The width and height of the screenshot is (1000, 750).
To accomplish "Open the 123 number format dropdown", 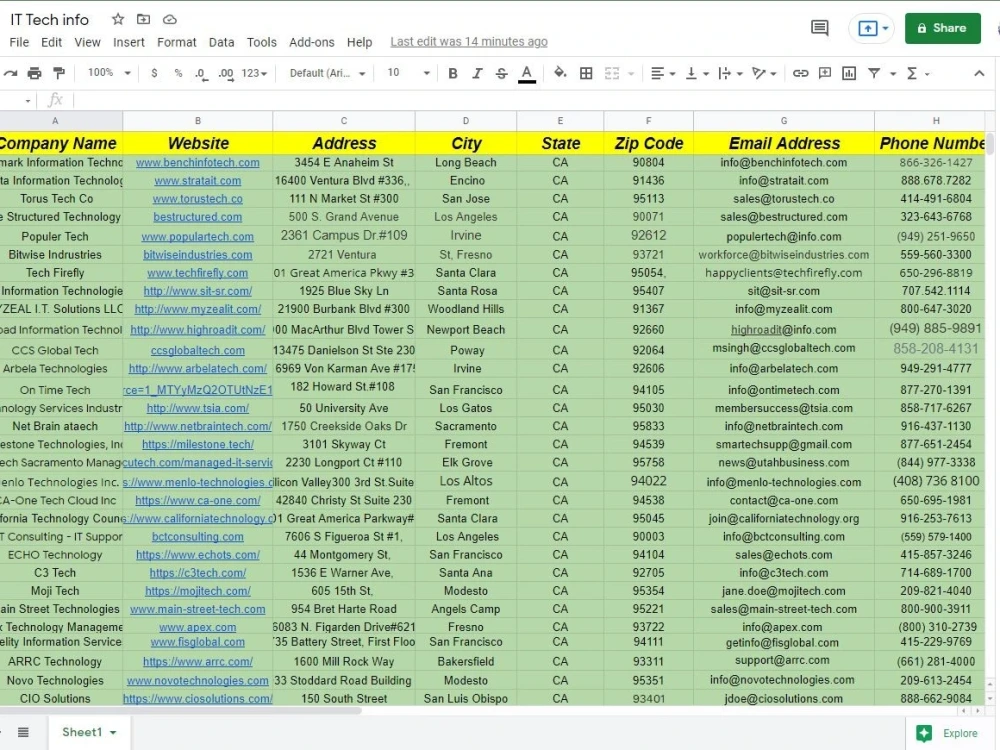I will (254, 73).
